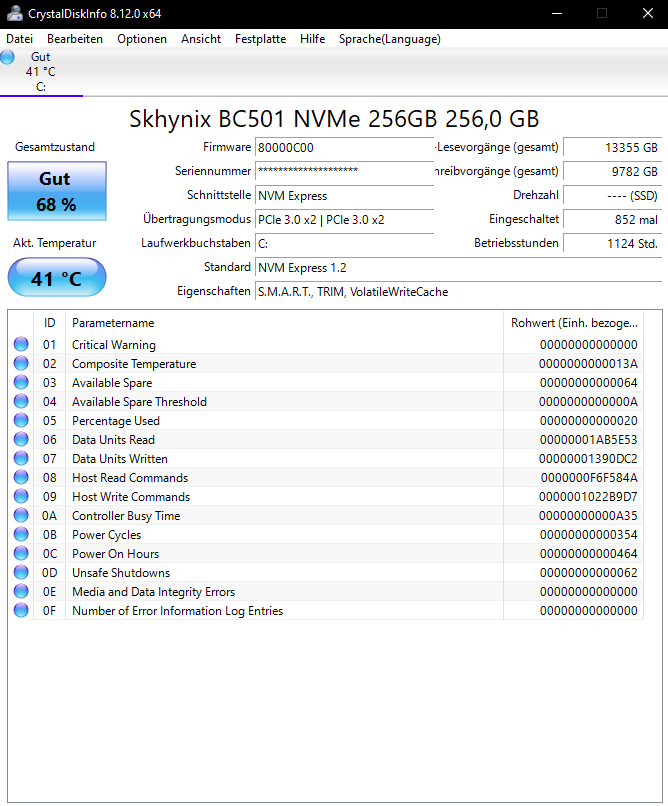This screenshot has width=668, height=806.
Task: Click the 41 °C temperature button
Action: [x=57, y=278]
